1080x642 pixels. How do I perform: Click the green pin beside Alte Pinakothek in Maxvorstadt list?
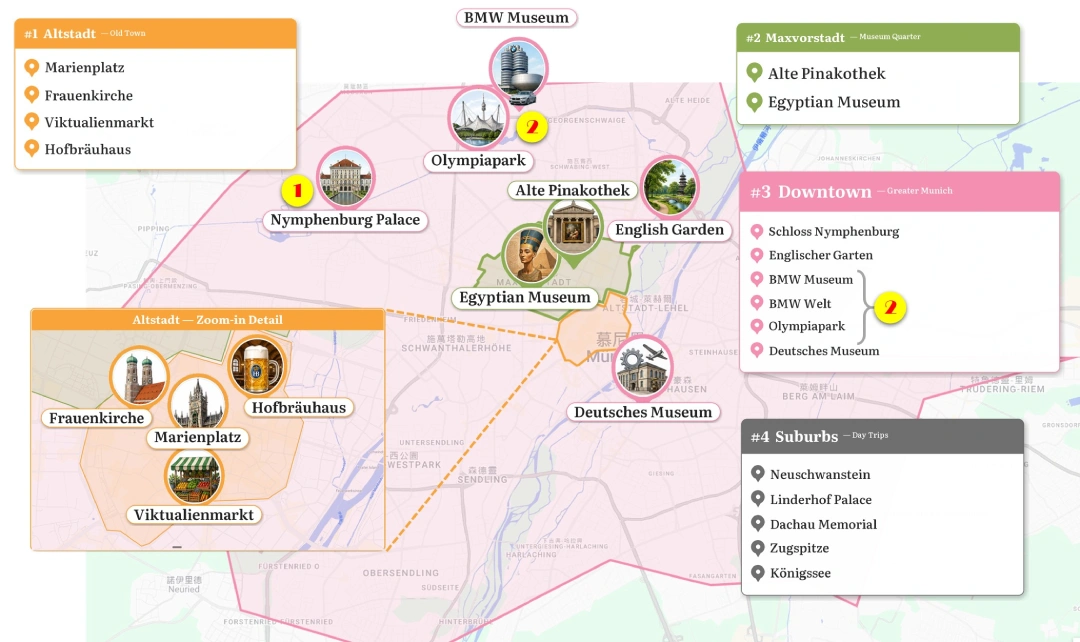pos(754,72)
